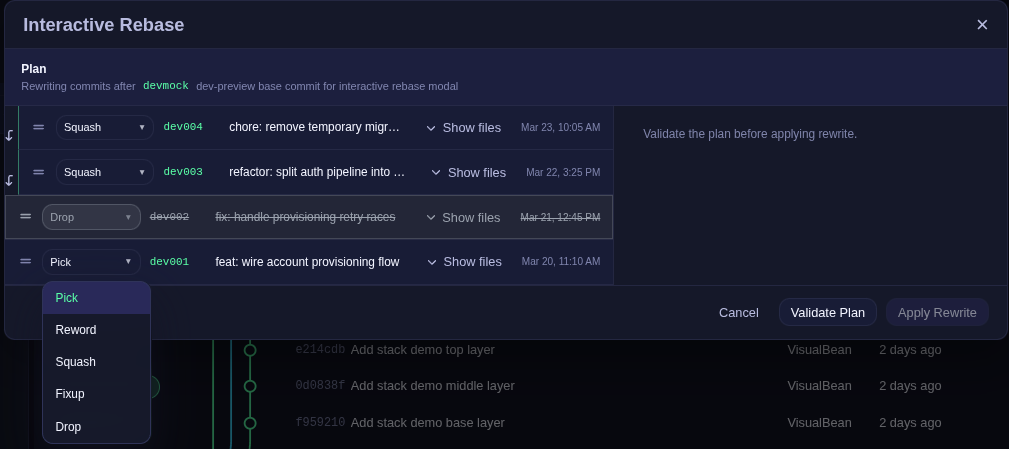The width and height of the screenshot is (1009, 449).
Task: Open Squash action dropdown for dev003
Action: coord(105,172)
